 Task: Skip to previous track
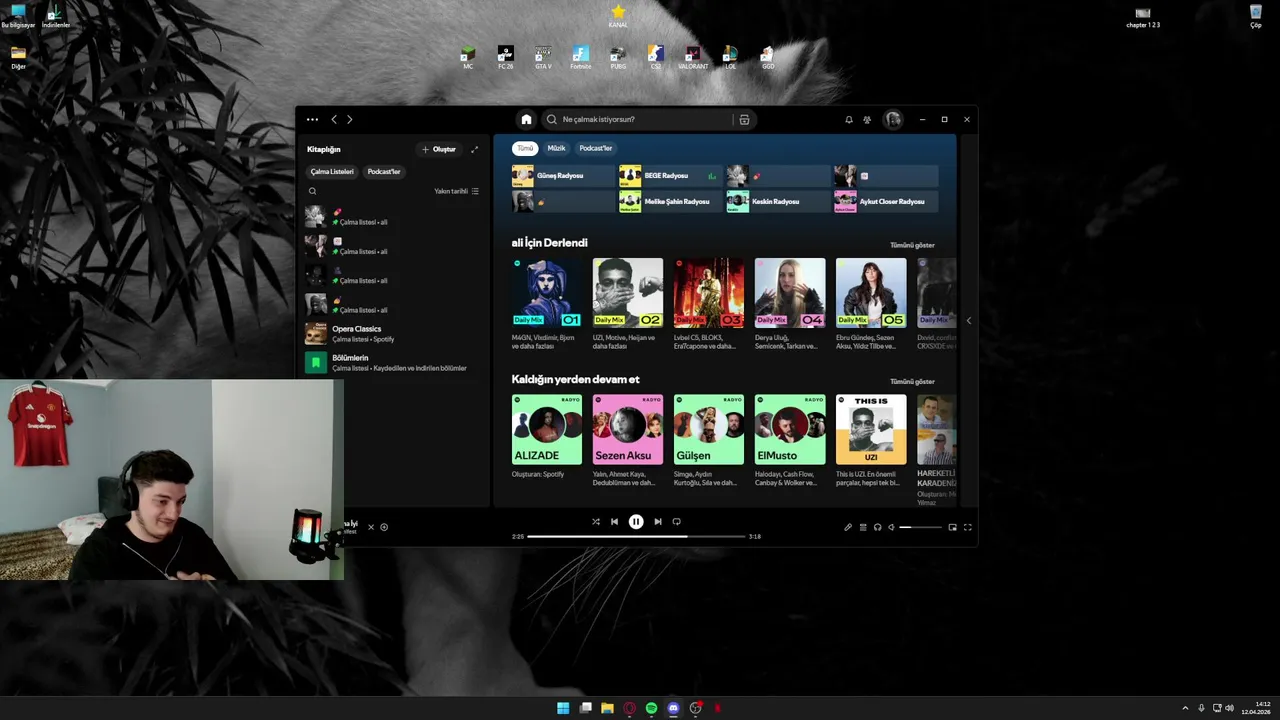(x=614, y=521)
